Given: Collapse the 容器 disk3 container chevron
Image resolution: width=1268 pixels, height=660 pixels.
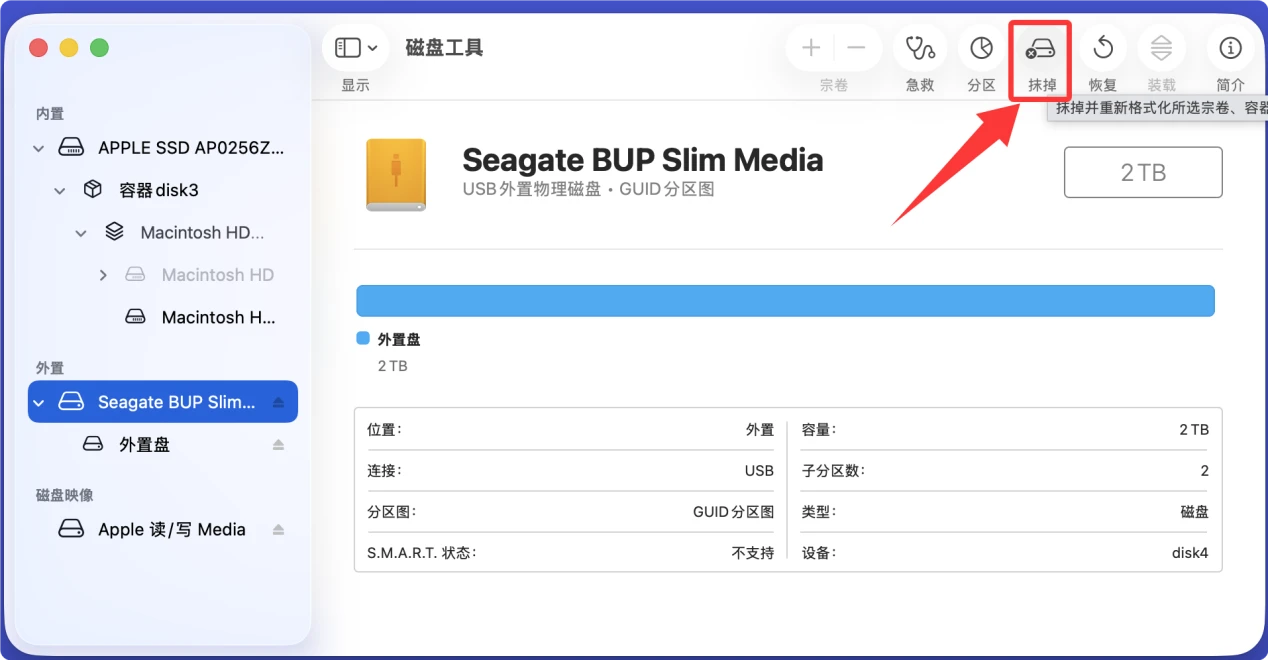Looking at the screenshot, I should coord(60,190).
